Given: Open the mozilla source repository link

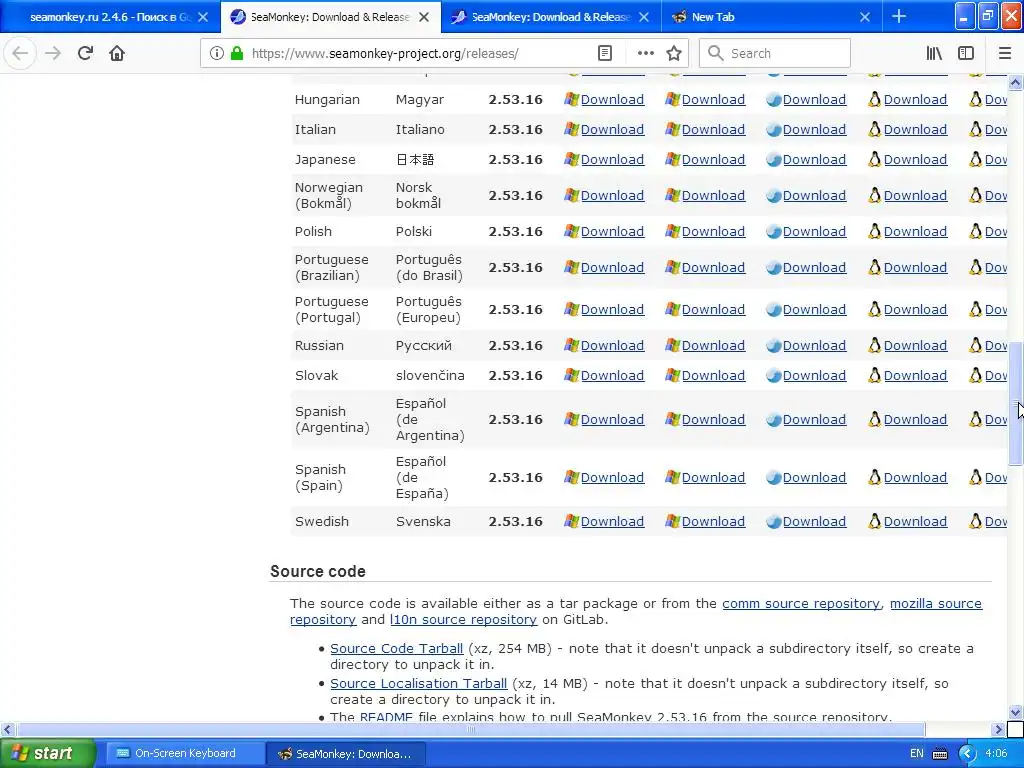Looking at the screenshot, I should coord(936,603).
